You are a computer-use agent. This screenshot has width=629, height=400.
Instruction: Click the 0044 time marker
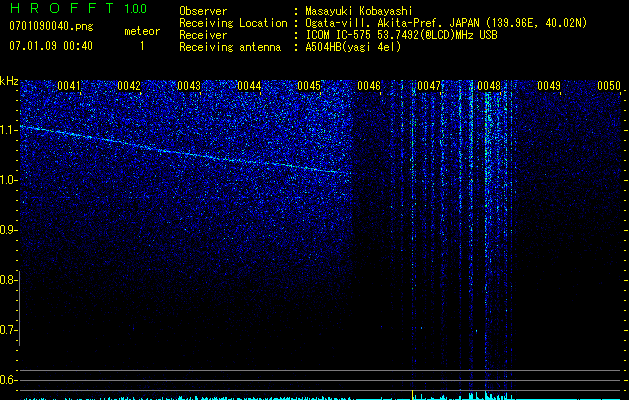(249, 86)
